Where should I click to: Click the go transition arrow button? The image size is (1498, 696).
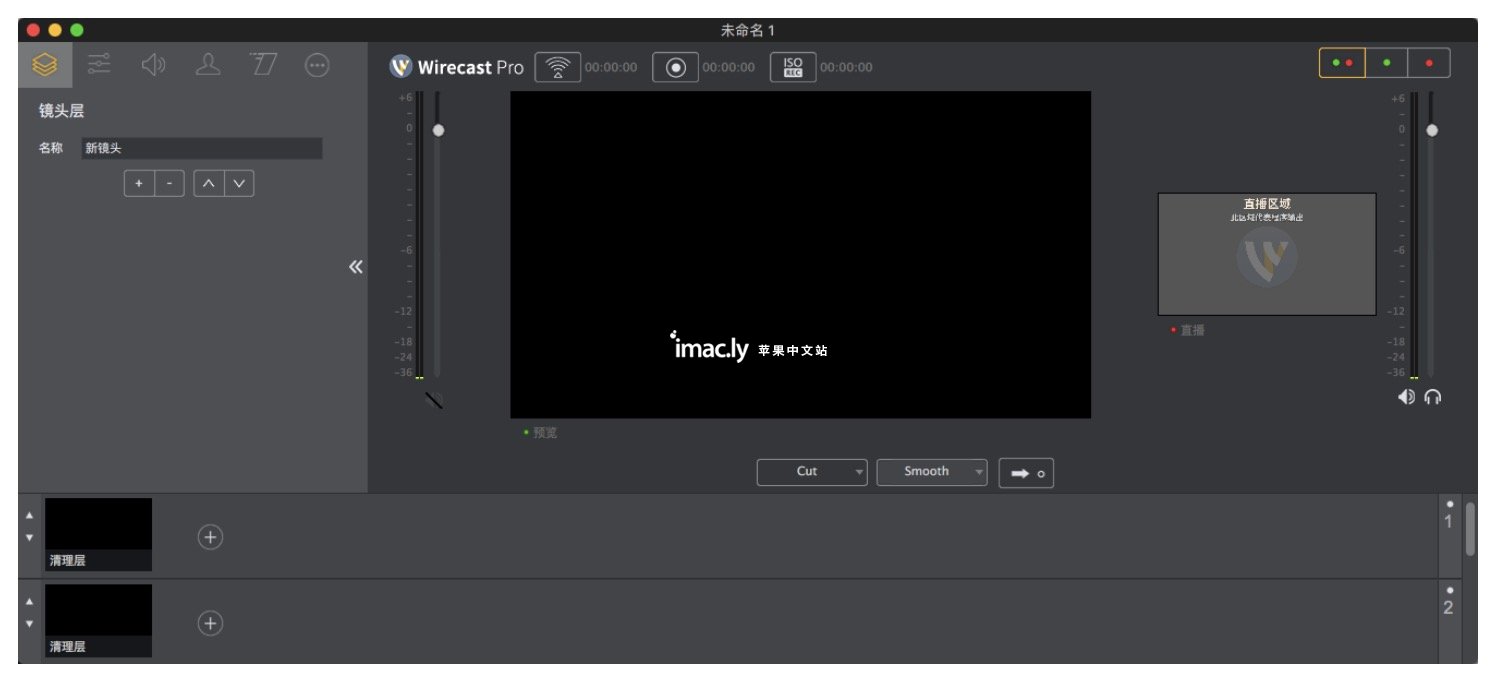[x=1026, y=473]
